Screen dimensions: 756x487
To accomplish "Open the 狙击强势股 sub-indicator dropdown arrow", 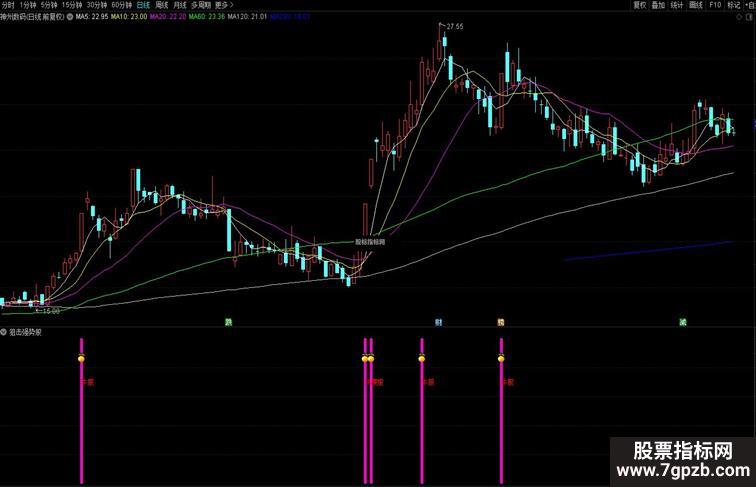I will coord(4,332).
